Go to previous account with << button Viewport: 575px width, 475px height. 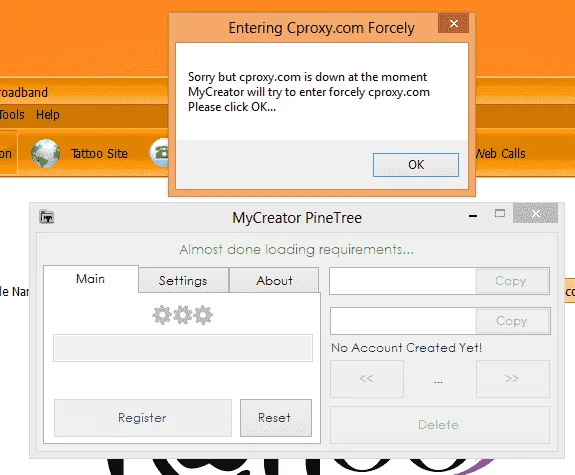367,379
